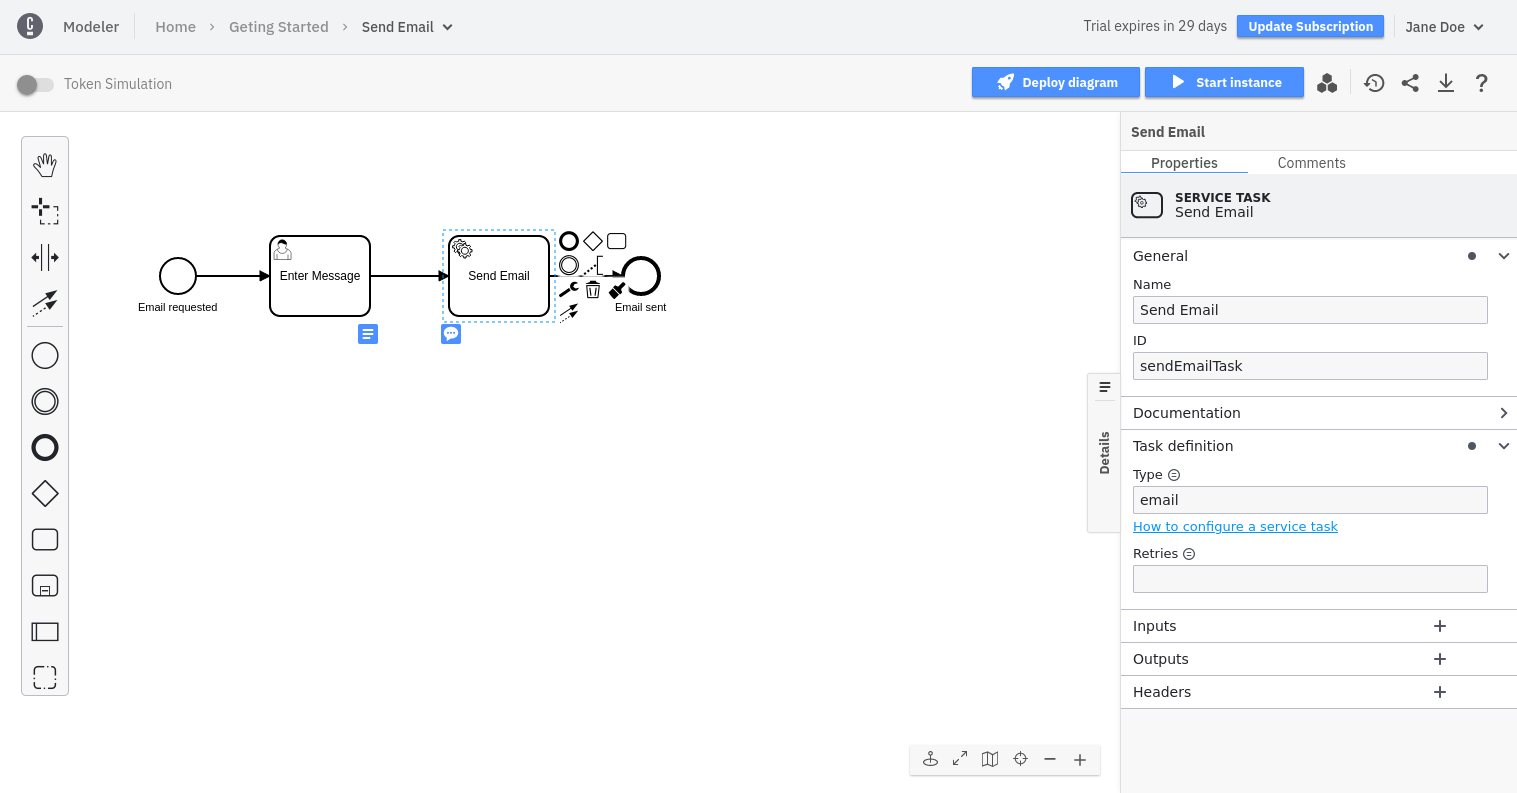Append intermediate event from context pad
Screen dimensions: 1517x793
point(569,265)
